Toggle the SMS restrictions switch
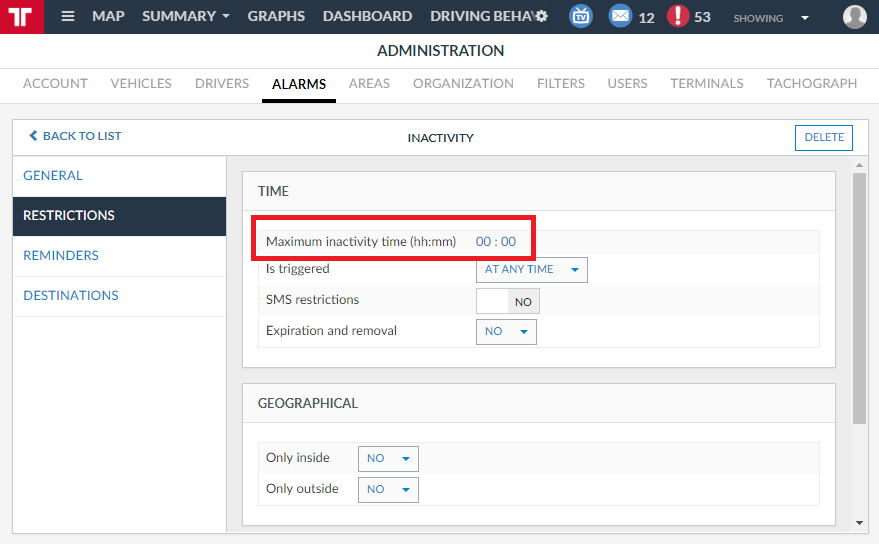 507,301
